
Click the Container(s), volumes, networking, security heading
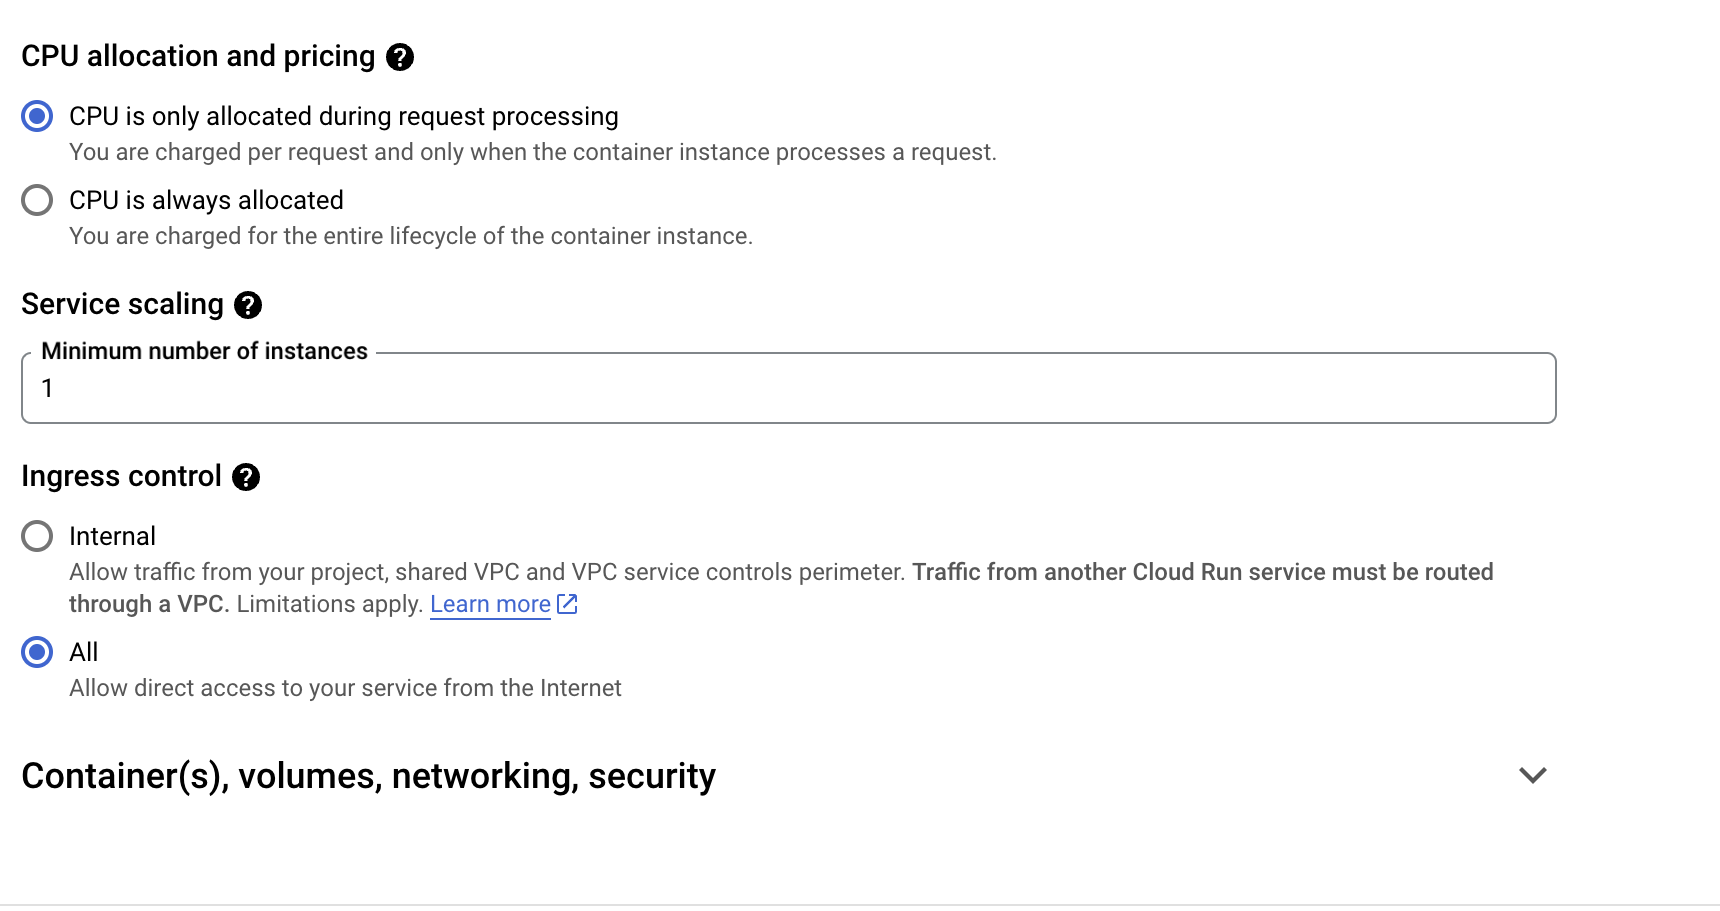368,776
